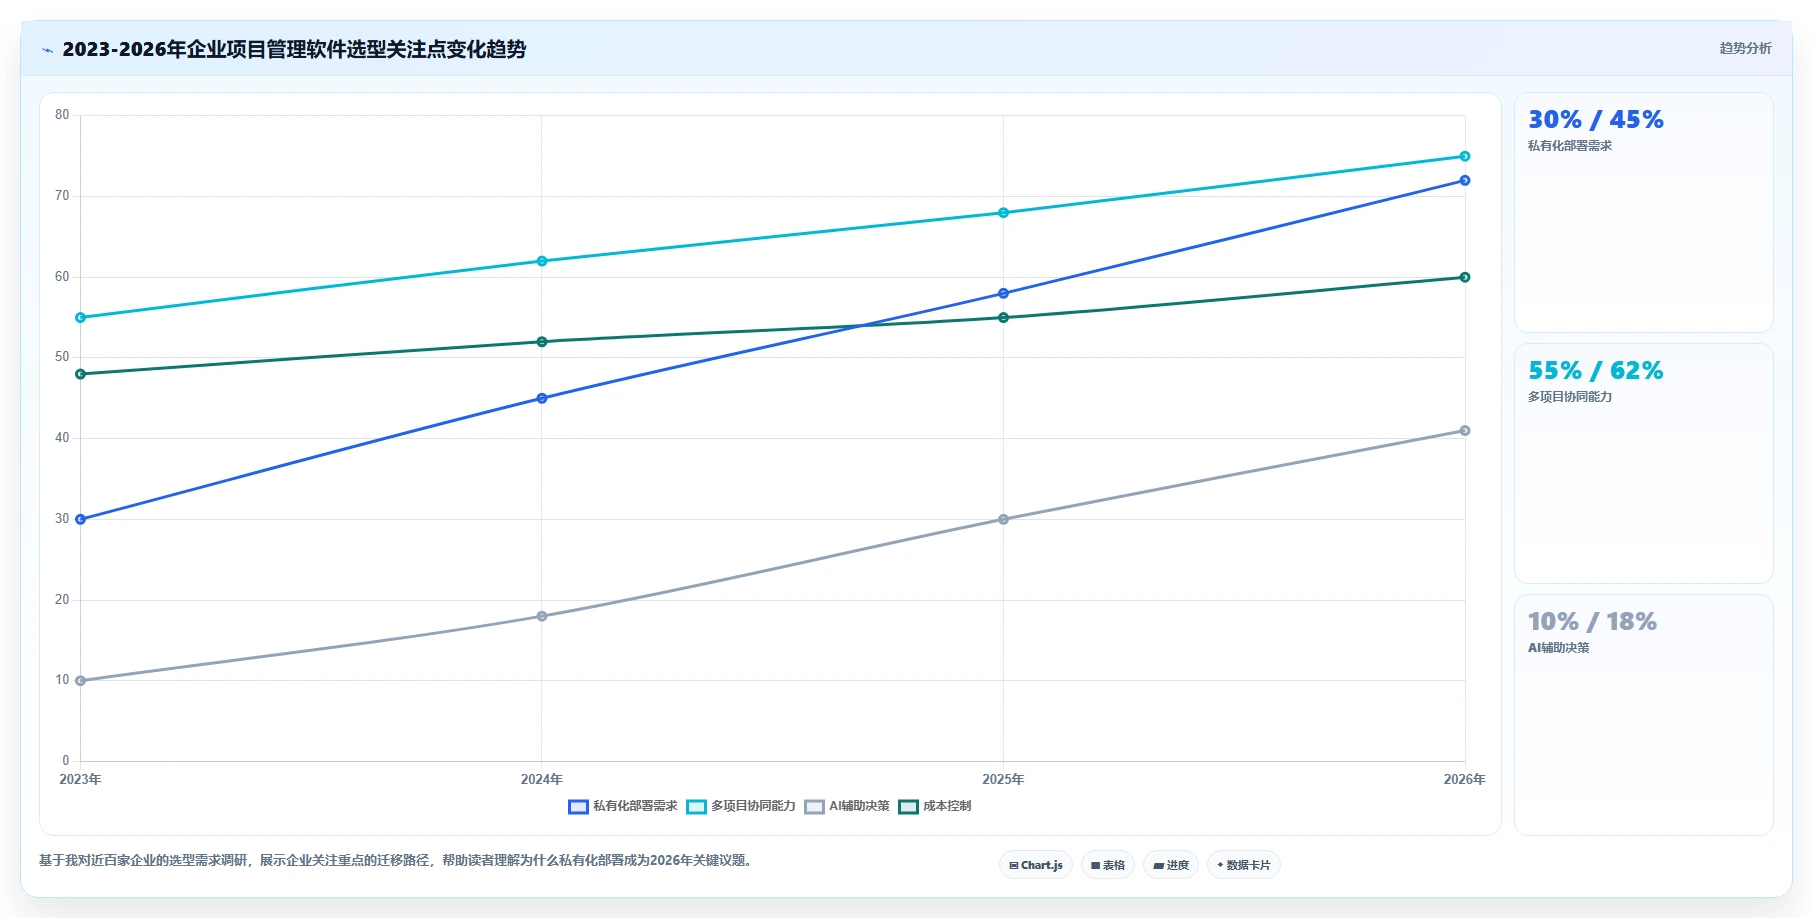This screenshot has width=1813, height=918.
Task: Toggle the 多项目协同能力 legend entry
Action: 741,806
